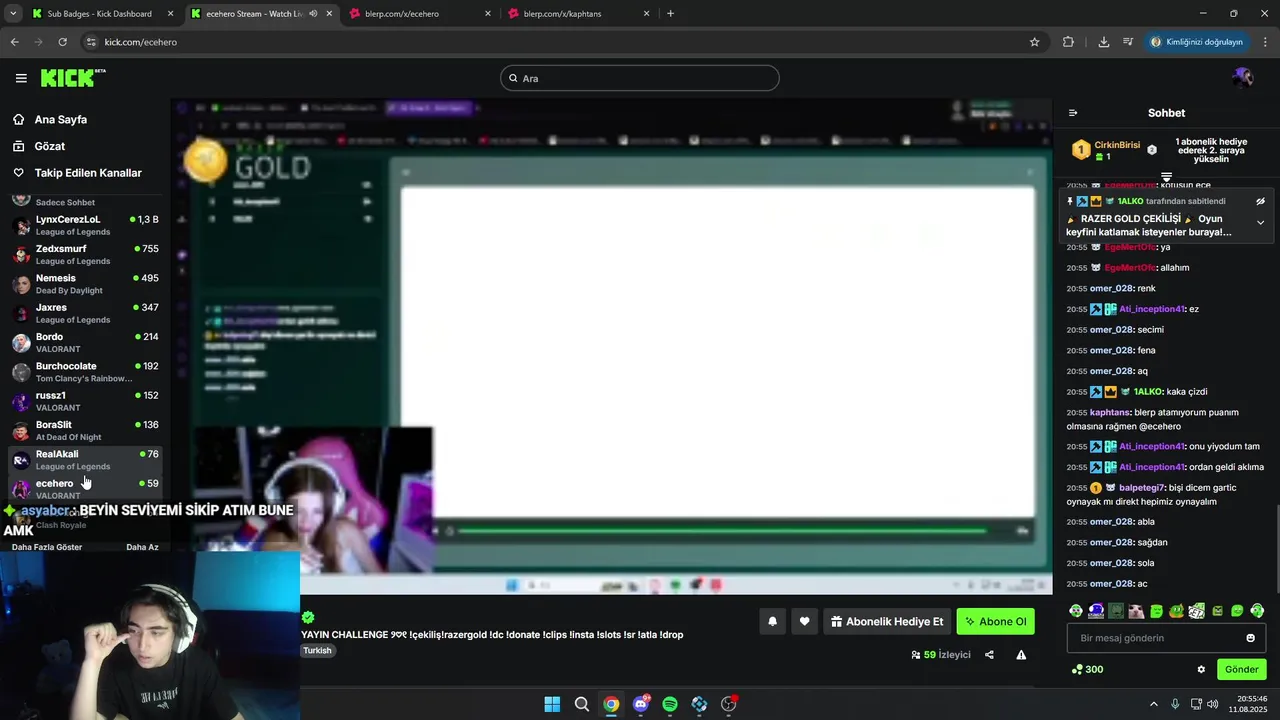1280x720 pixels.
Task: Open a new browser tab
Action: pyautogui.click(x=670, y=14)
